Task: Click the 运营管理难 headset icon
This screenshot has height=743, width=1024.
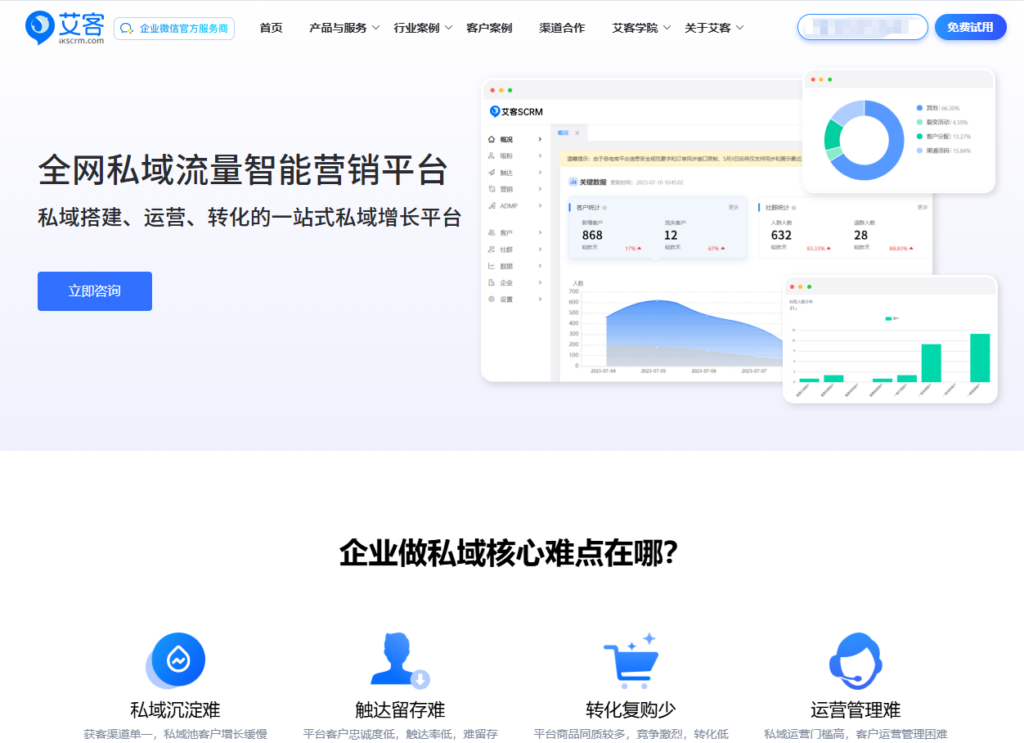Action: [x=855, y=660]
